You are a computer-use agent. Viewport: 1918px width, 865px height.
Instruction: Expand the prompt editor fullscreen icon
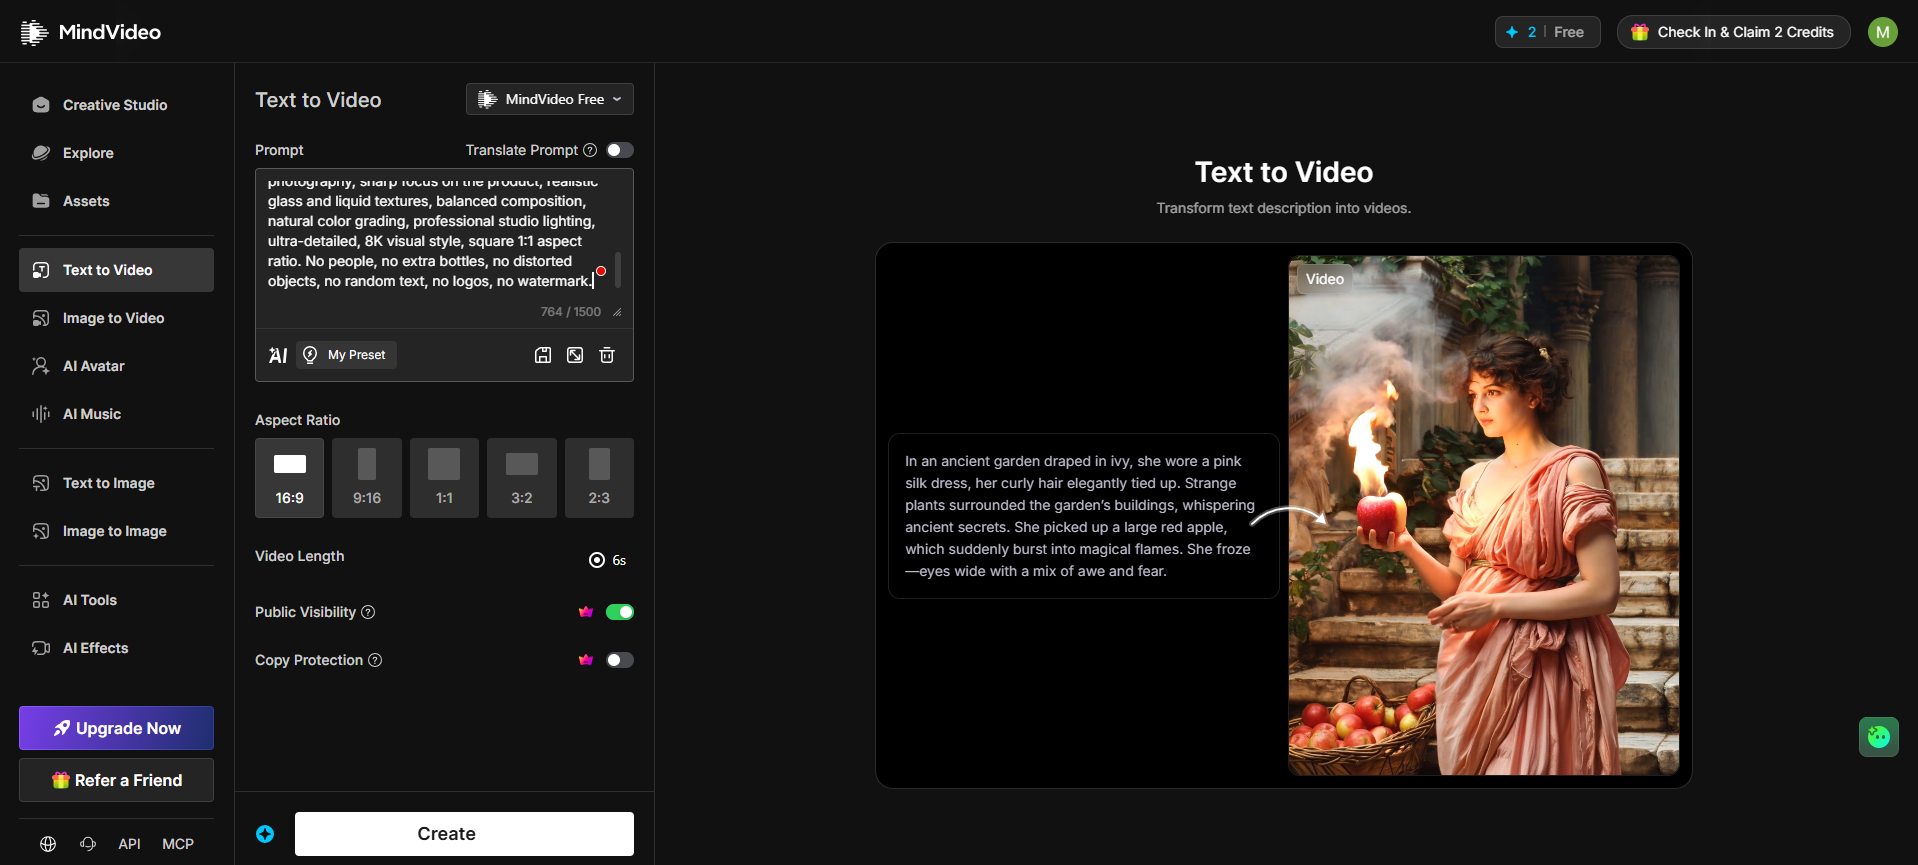(x=575, y=355)
